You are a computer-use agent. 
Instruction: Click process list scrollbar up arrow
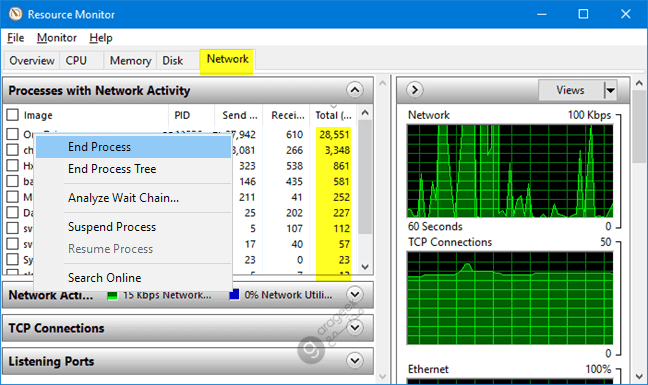click(x=365, y=113)
